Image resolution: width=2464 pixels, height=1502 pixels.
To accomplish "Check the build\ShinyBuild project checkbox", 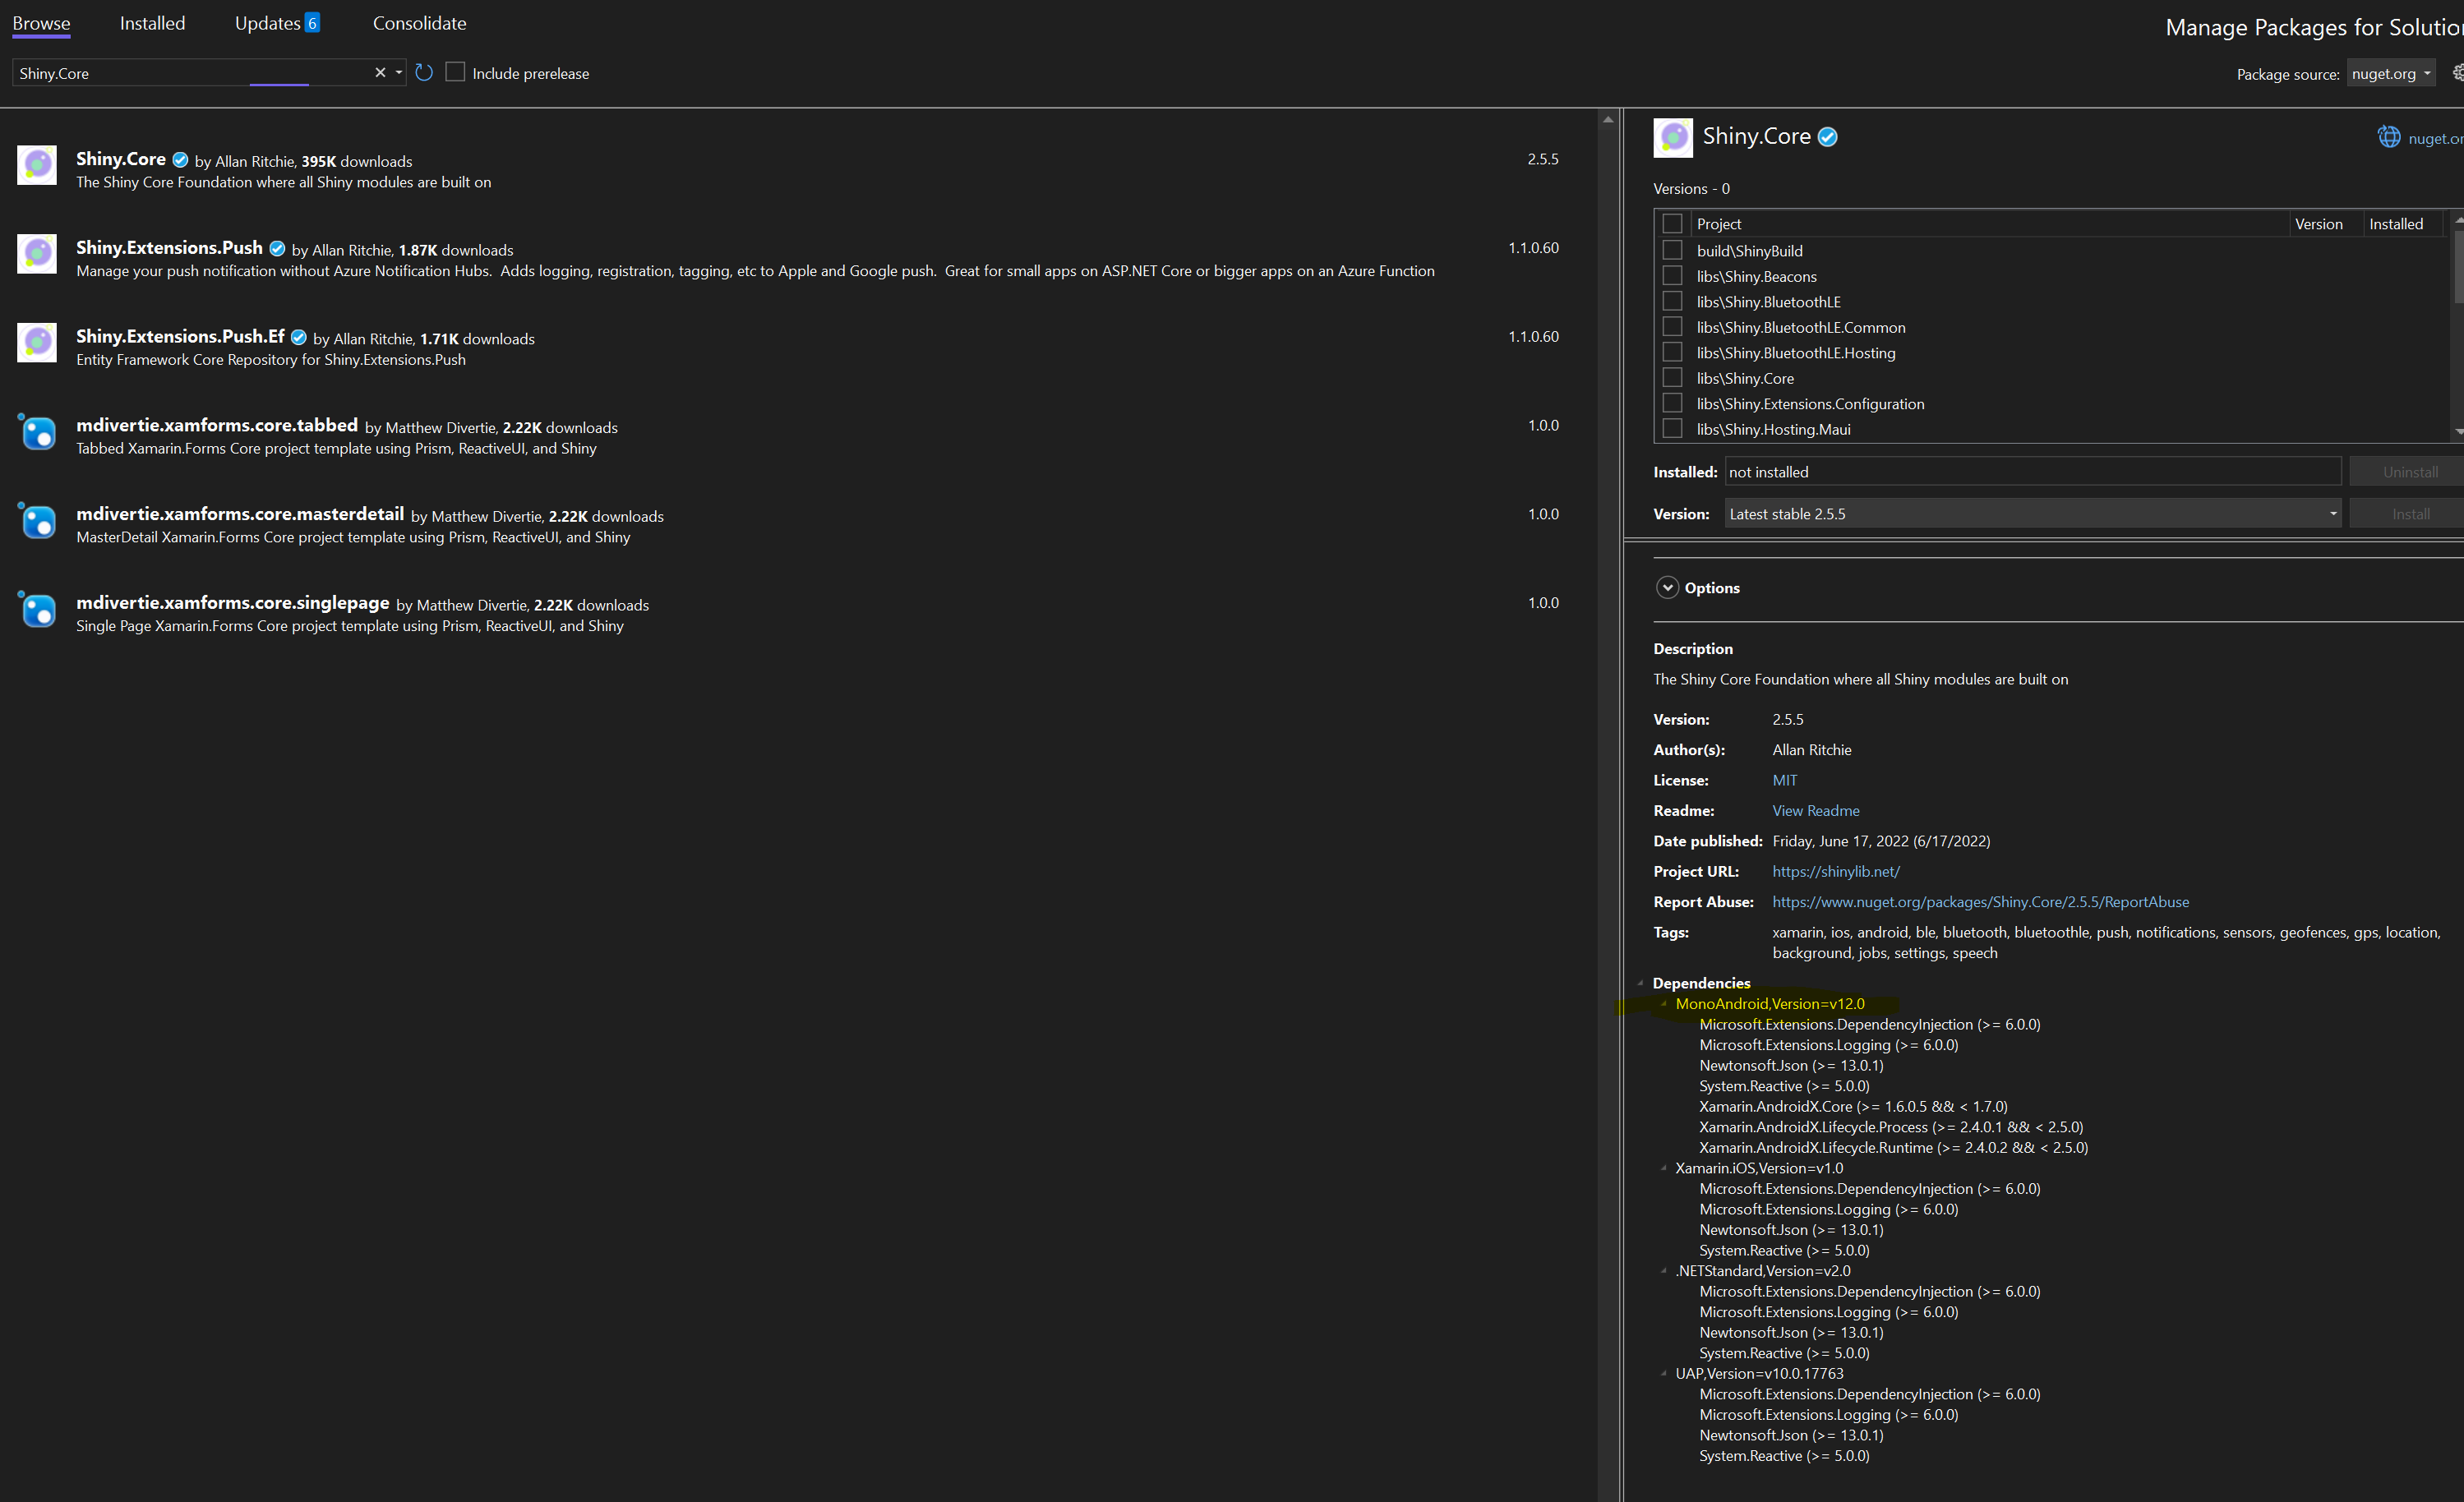I will click(x=1672, y=250).
